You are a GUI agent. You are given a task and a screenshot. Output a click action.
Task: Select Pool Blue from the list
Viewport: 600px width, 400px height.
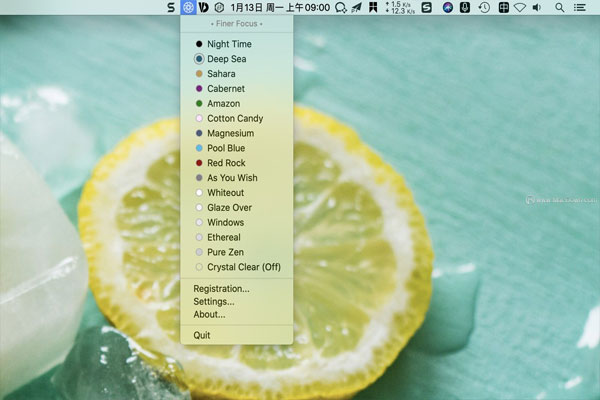226,148
